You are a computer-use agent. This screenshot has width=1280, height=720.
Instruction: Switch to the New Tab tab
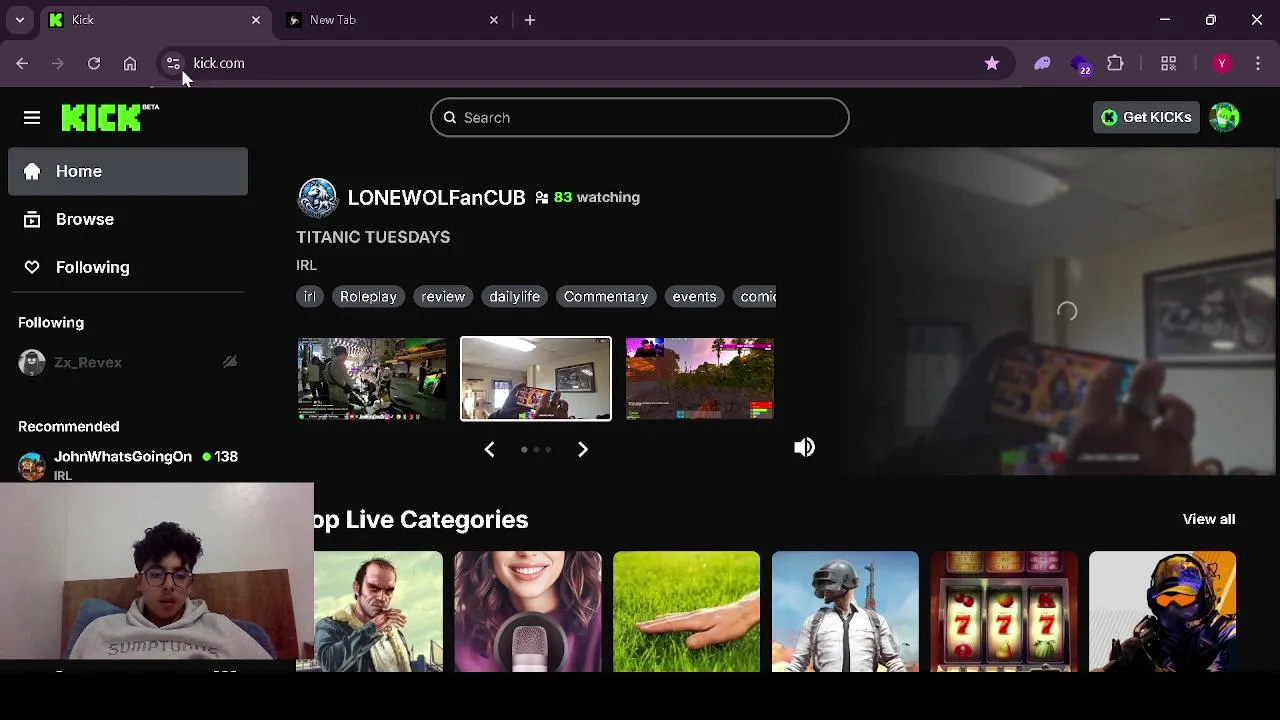pyautogui.click(x=390, y=20)
